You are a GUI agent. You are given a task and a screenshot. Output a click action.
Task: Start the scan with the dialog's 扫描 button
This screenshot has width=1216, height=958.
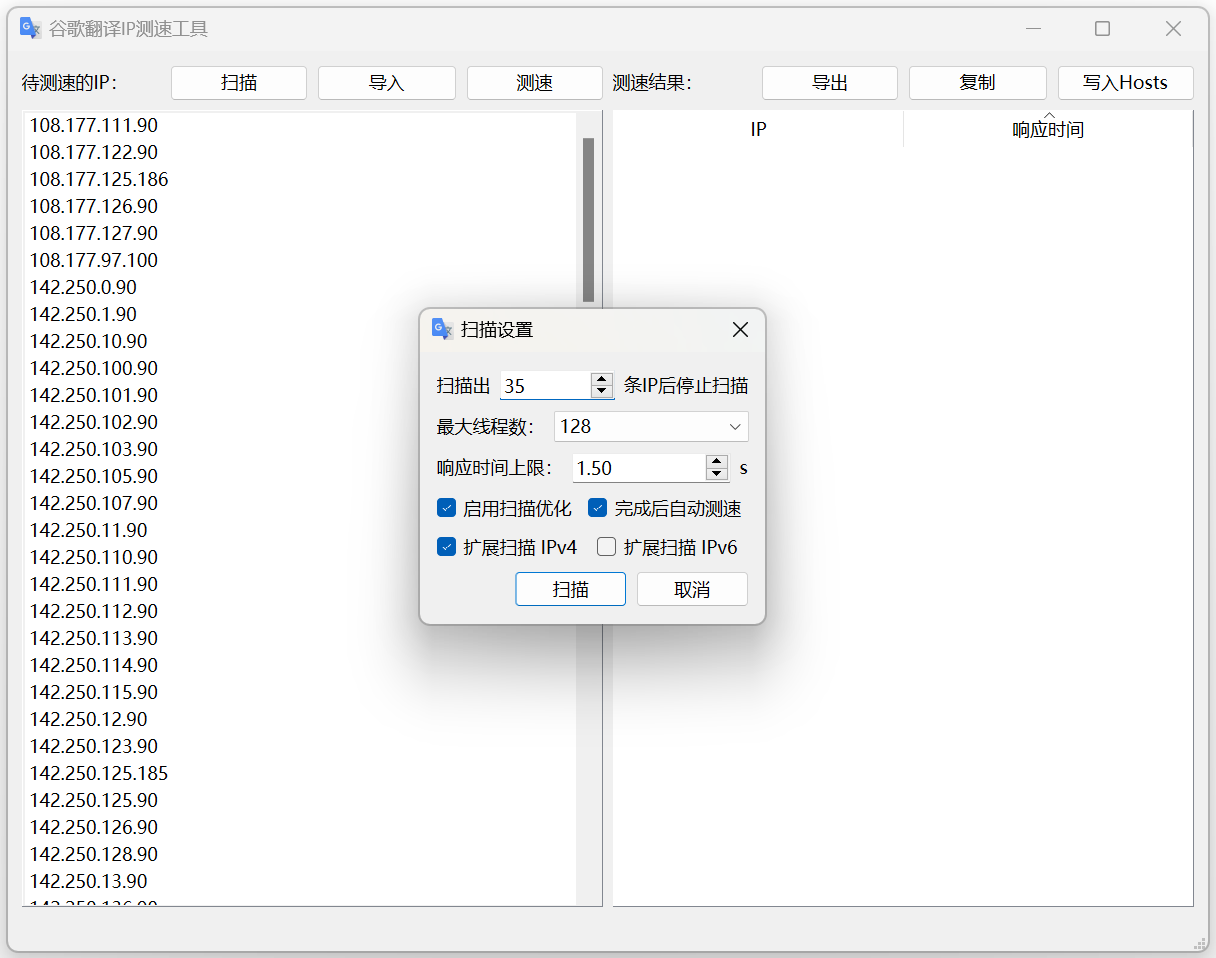click(x=571, y=589)
